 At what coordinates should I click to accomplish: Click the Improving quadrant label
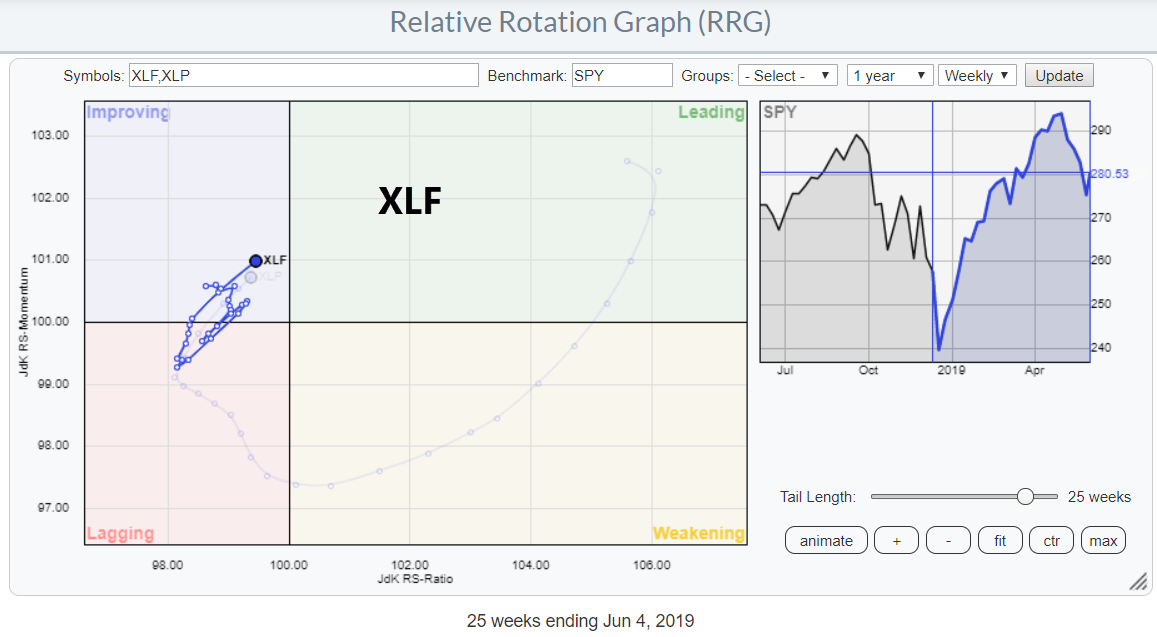click(x=128, y=112)
